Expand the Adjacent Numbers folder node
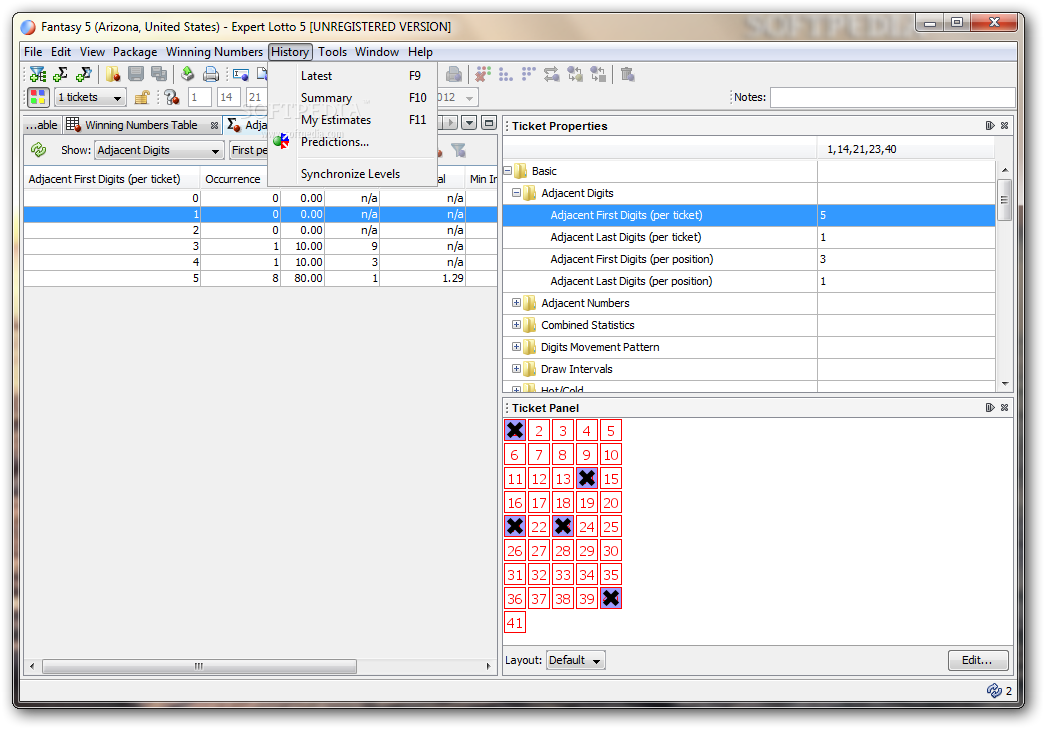The width and height of the screenshot is (1045, 729). click(516, 303)
